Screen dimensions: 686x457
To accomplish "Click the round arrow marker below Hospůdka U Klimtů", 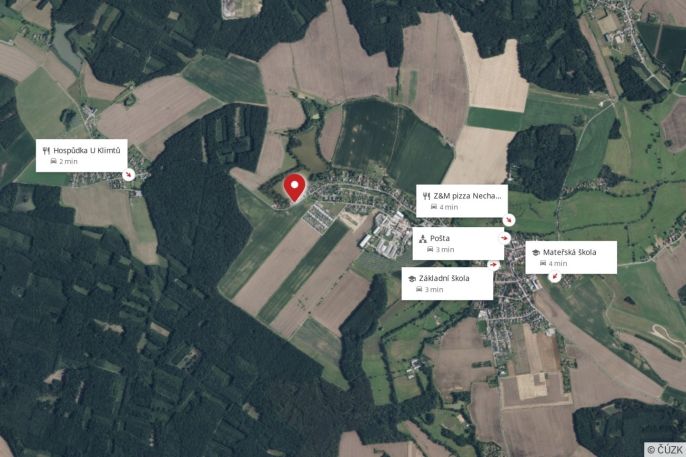I will (128, 174).
